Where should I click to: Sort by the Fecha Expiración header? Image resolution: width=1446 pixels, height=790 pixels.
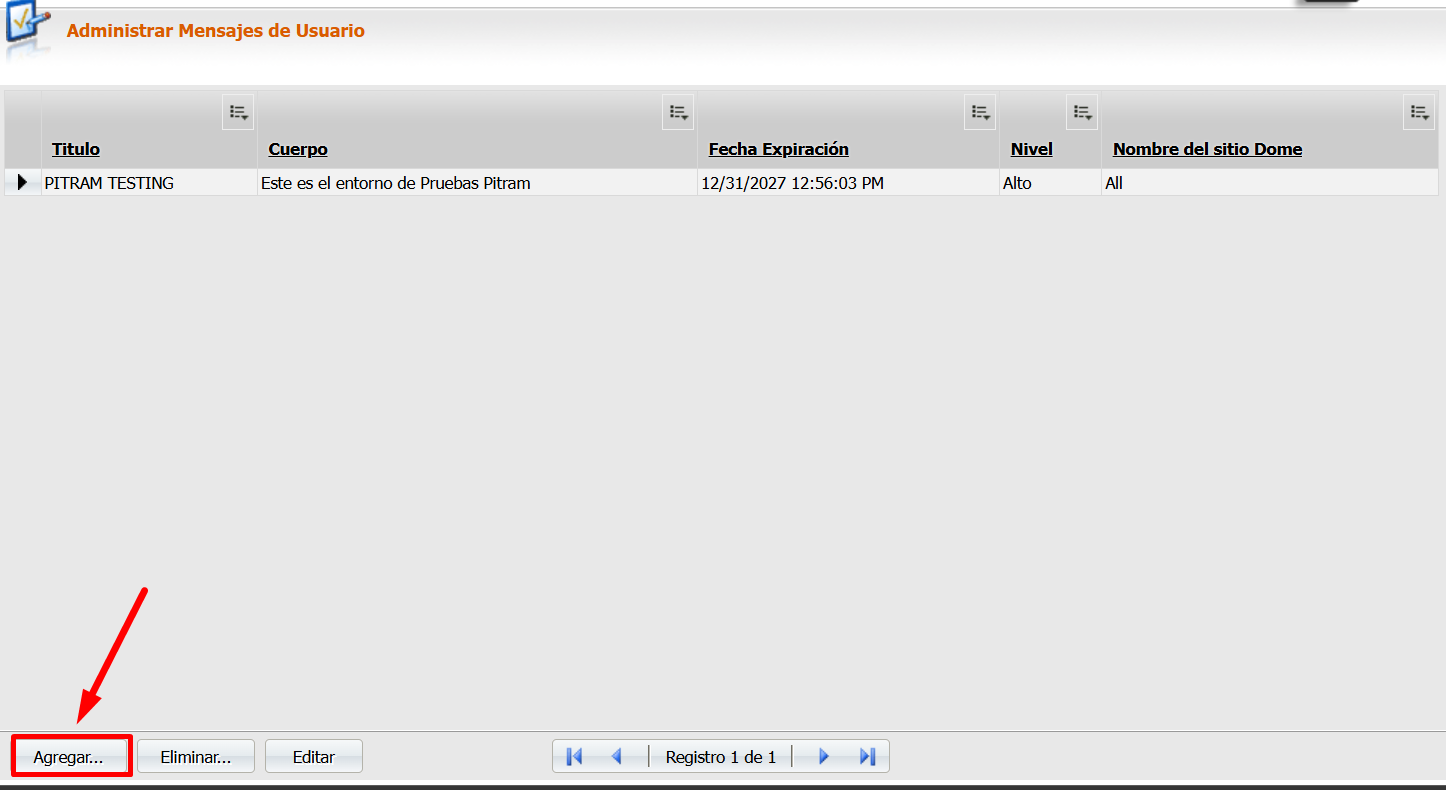coord(778,149)
